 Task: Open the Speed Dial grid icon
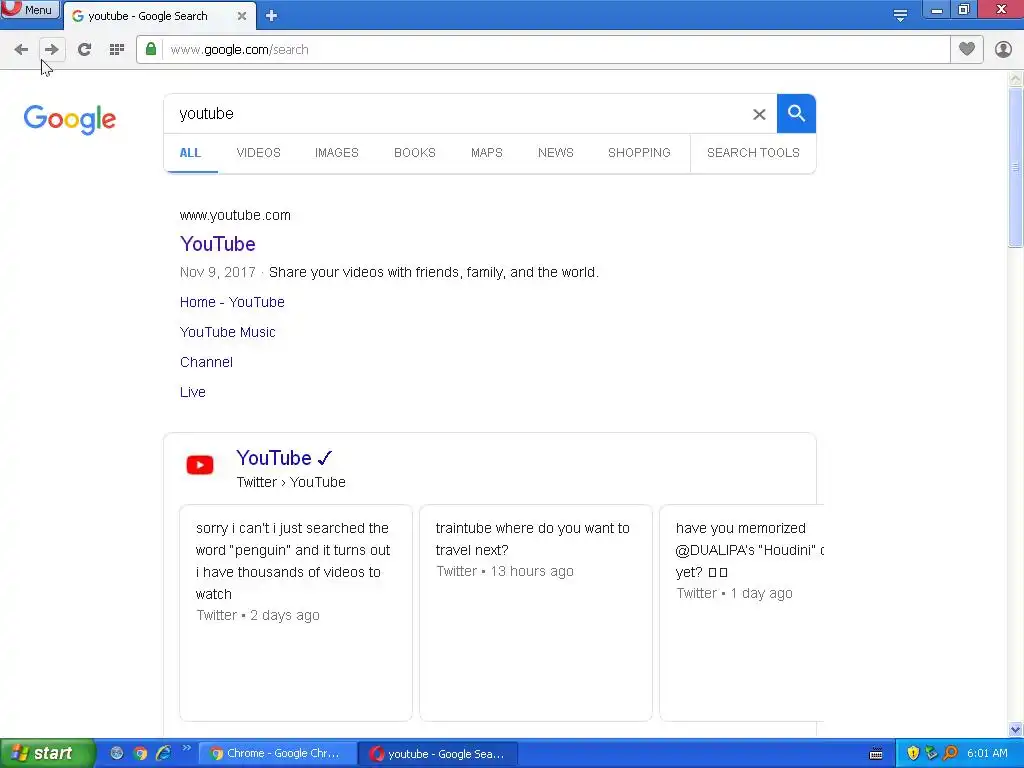pos(117,50)
